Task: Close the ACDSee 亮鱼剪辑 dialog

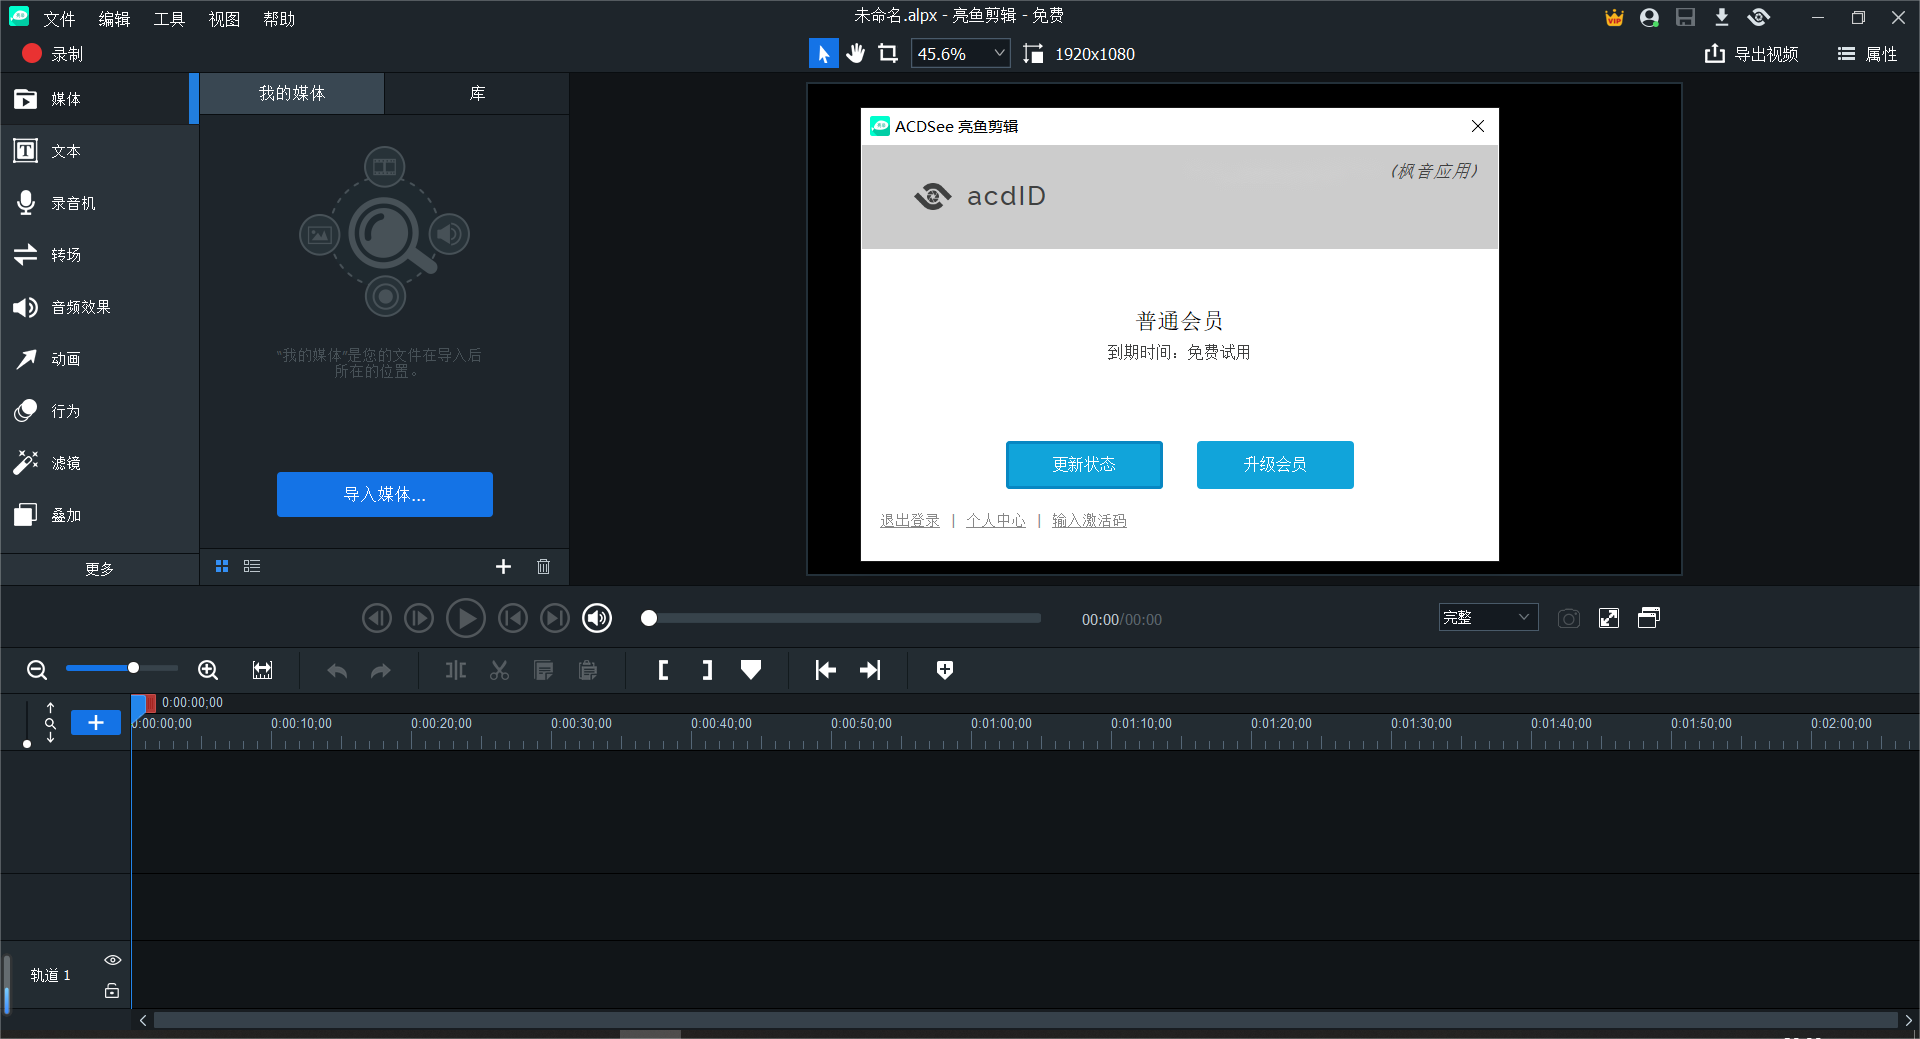Action: click(x=1477, y=126)
